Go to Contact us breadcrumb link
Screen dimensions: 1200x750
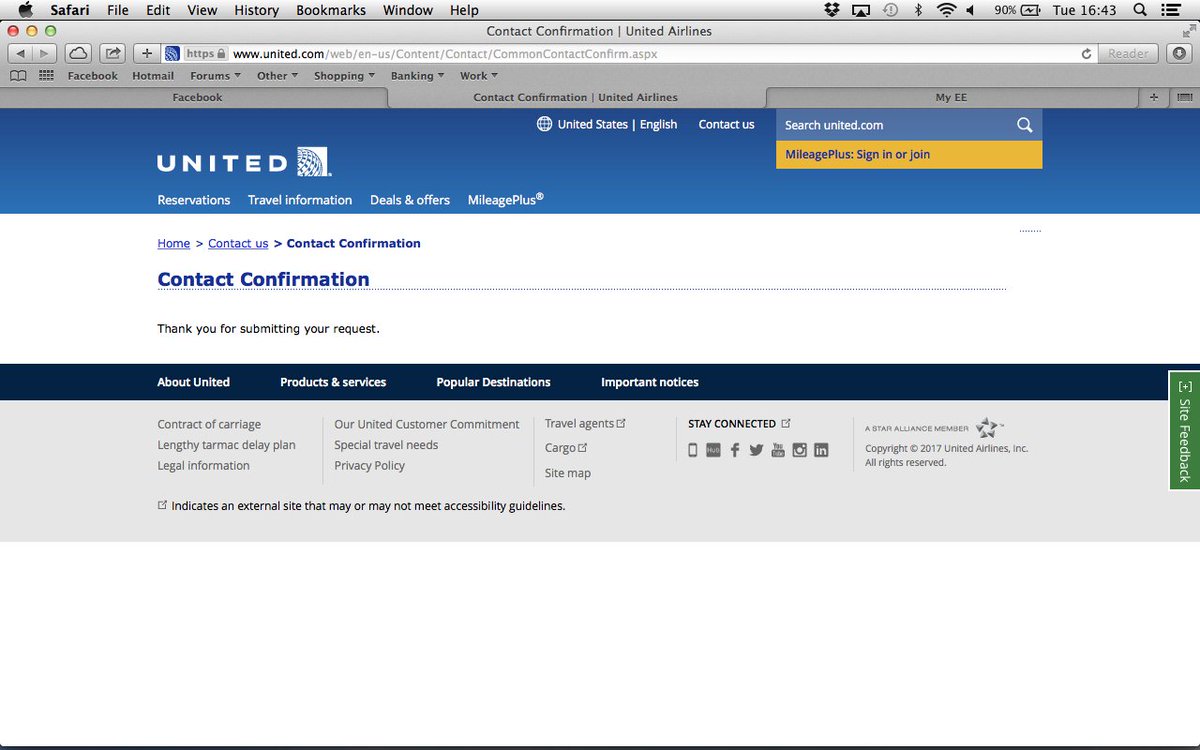click(x=238, y=244)
